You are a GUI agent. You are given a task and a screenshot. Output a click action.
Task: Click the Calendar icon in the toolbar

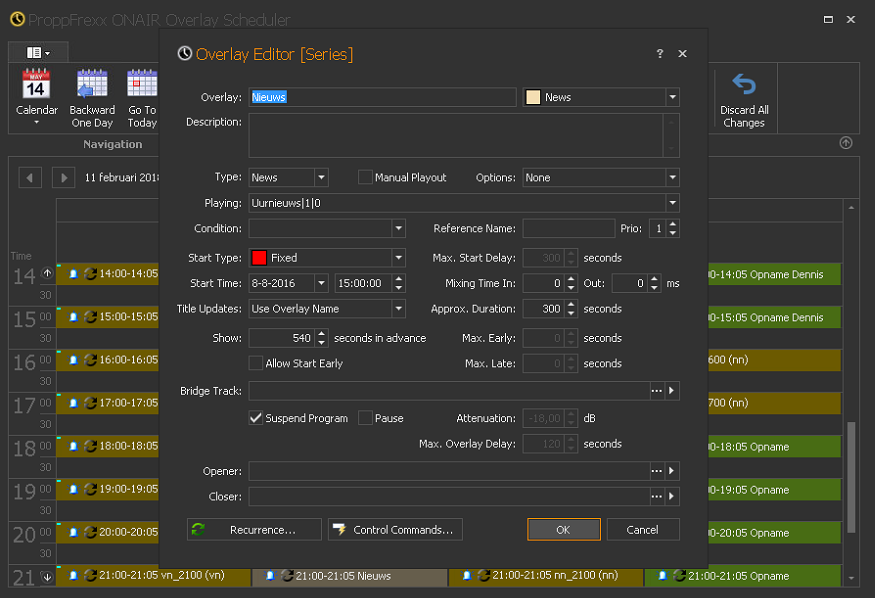click(36, 84)
